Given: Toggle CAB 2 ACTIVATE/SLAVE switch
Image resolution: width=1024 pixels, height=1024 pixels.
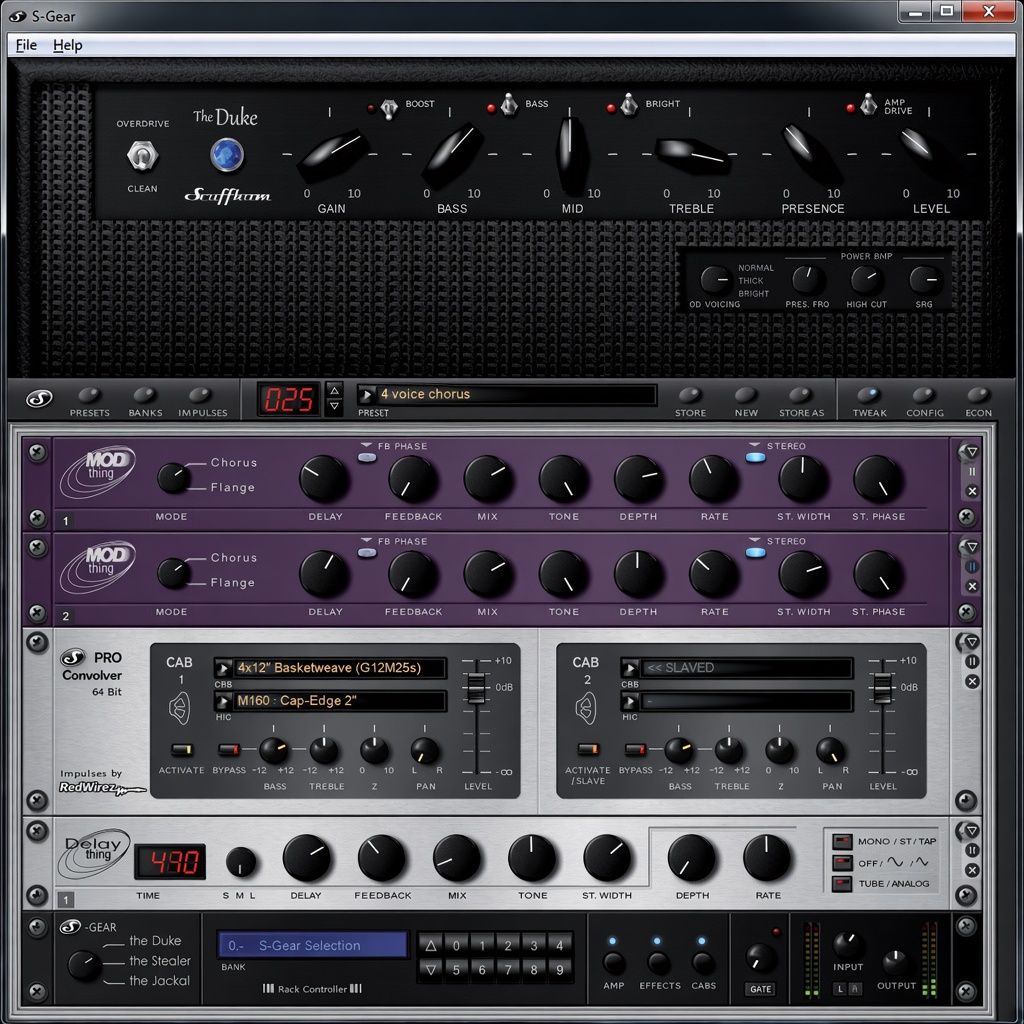Looking at the screenshot, I should [588, 750].
